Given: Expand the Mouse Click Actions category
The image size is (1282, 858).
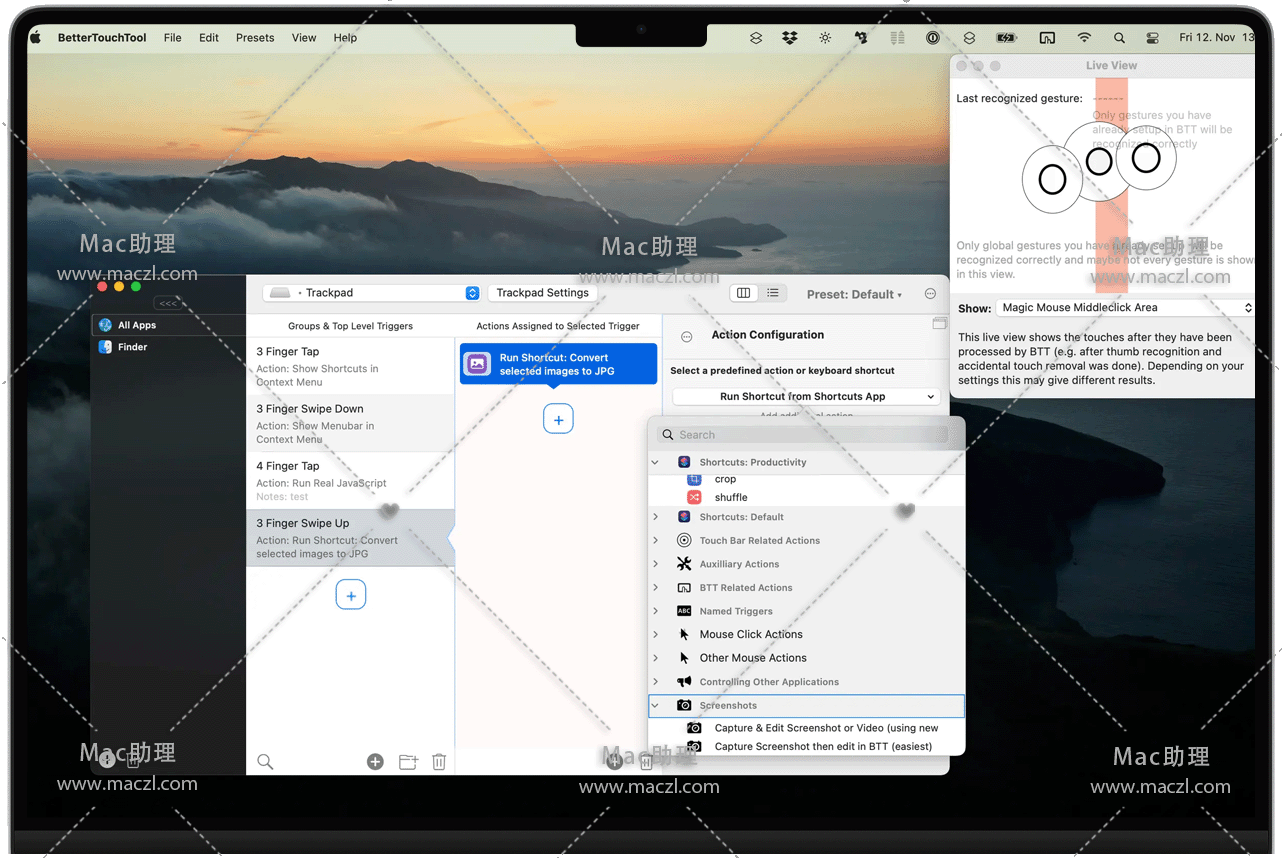Looking at the screenshot, I should 656,634.
